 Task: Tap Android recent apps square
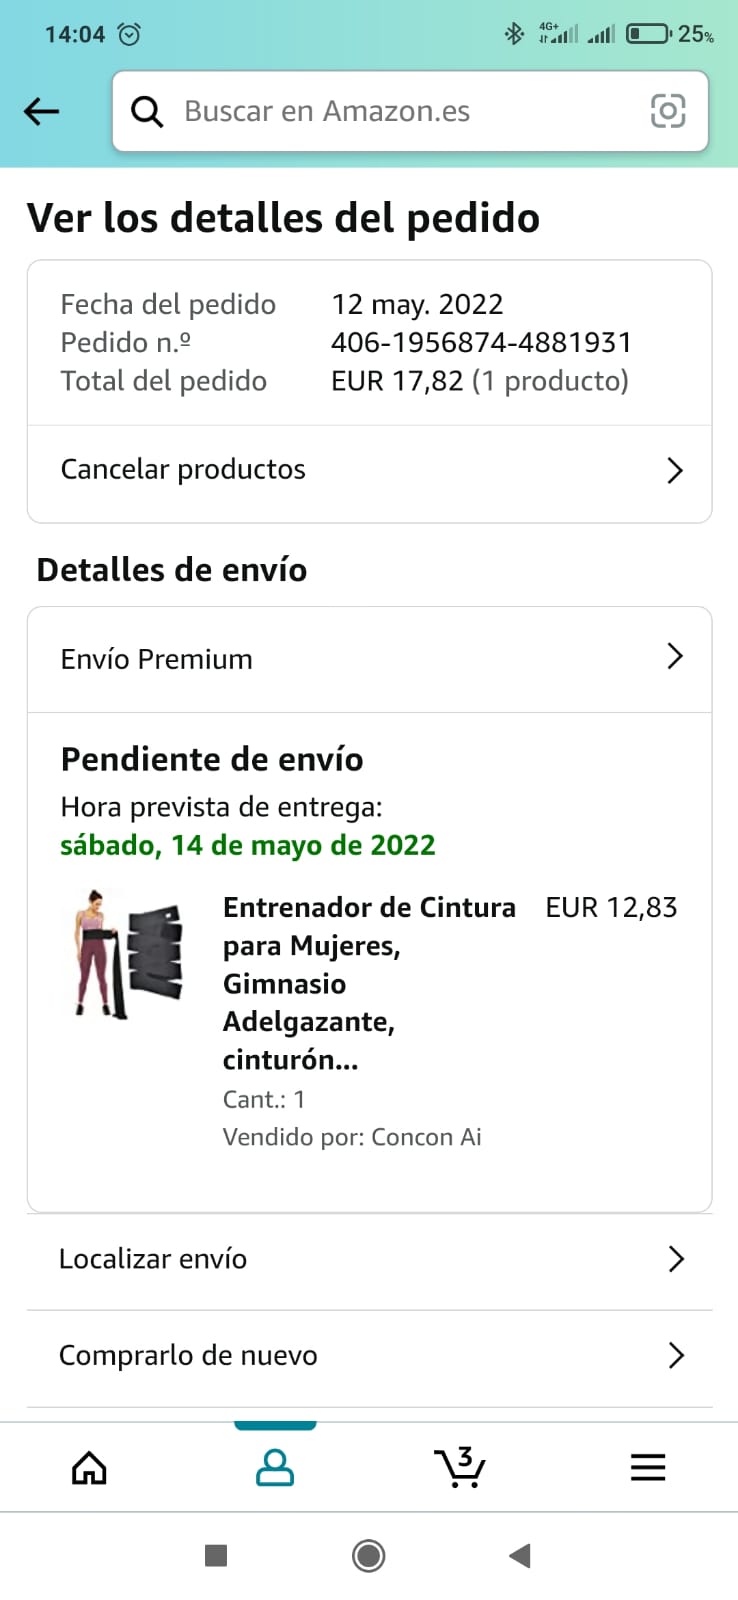(x=216, y=1556)
